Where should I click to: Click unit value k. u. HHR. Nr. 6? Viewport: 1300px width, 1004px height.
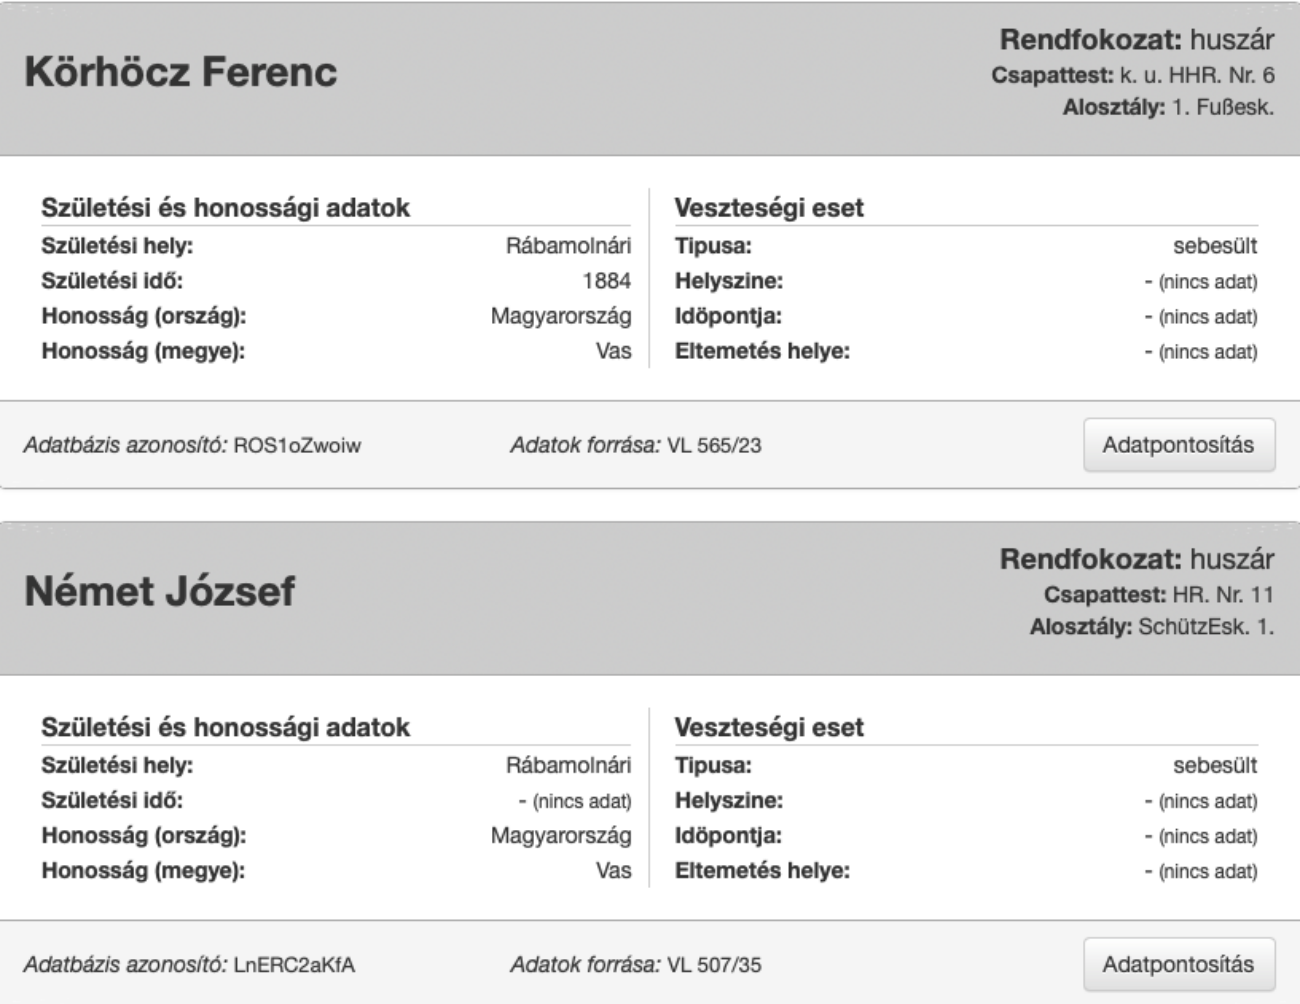point(1197,75)
